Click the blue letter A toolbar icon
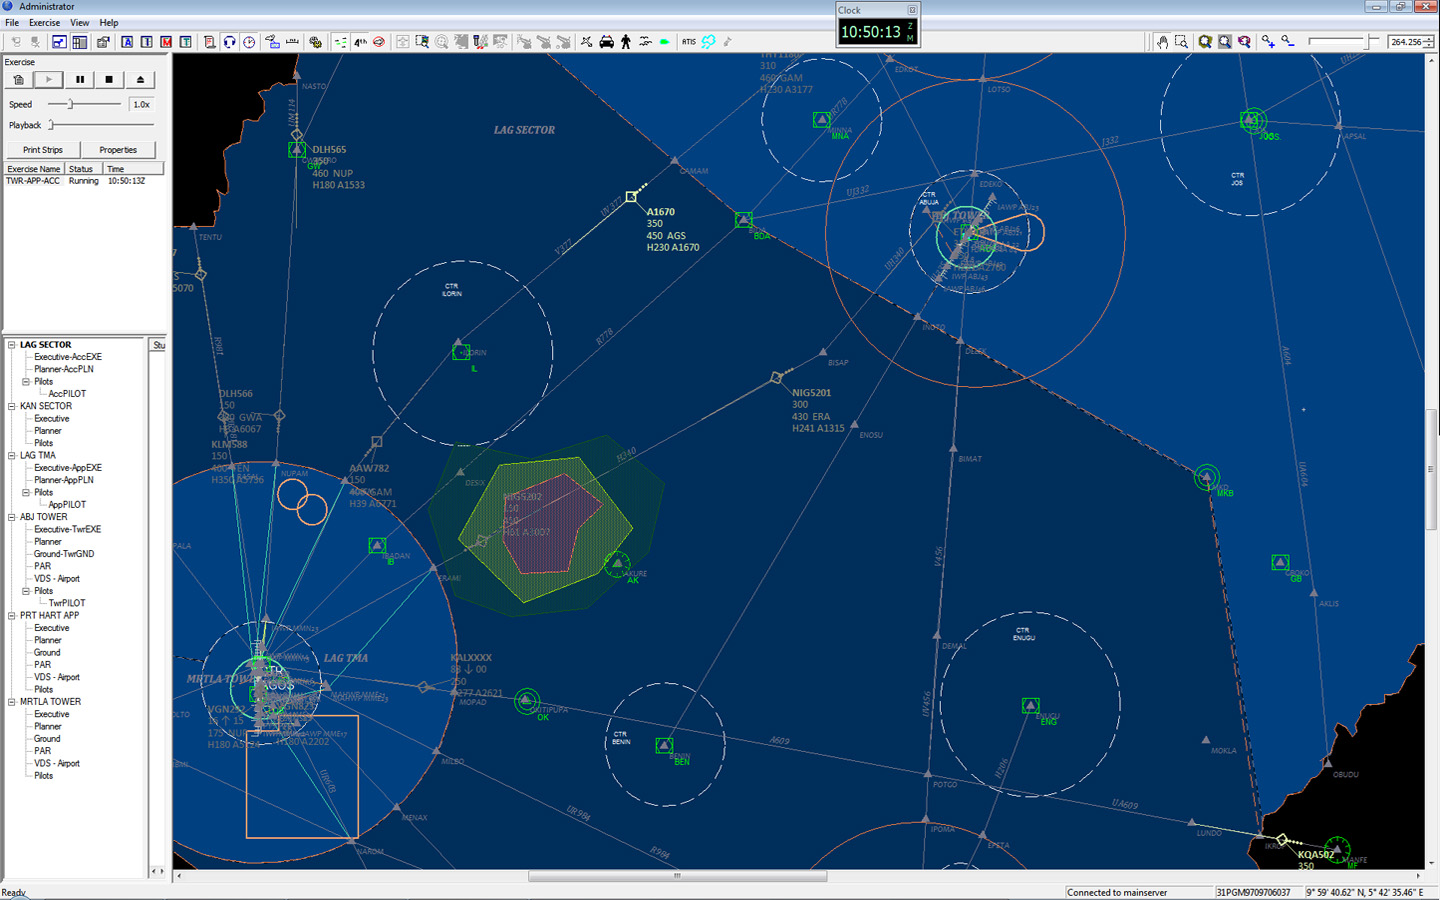Viewport: 1440px width, 900px height. 127,42
